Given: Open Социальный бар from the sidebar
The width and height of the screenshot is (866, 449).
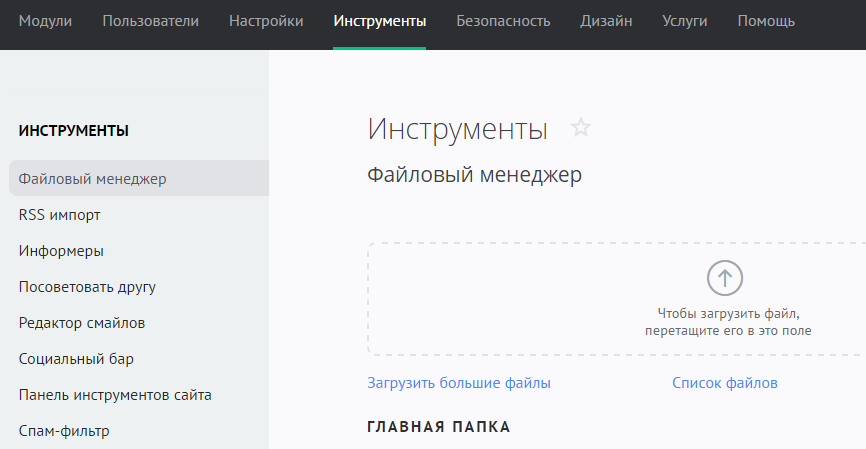Looking at the screenshot, I should 76,359.
